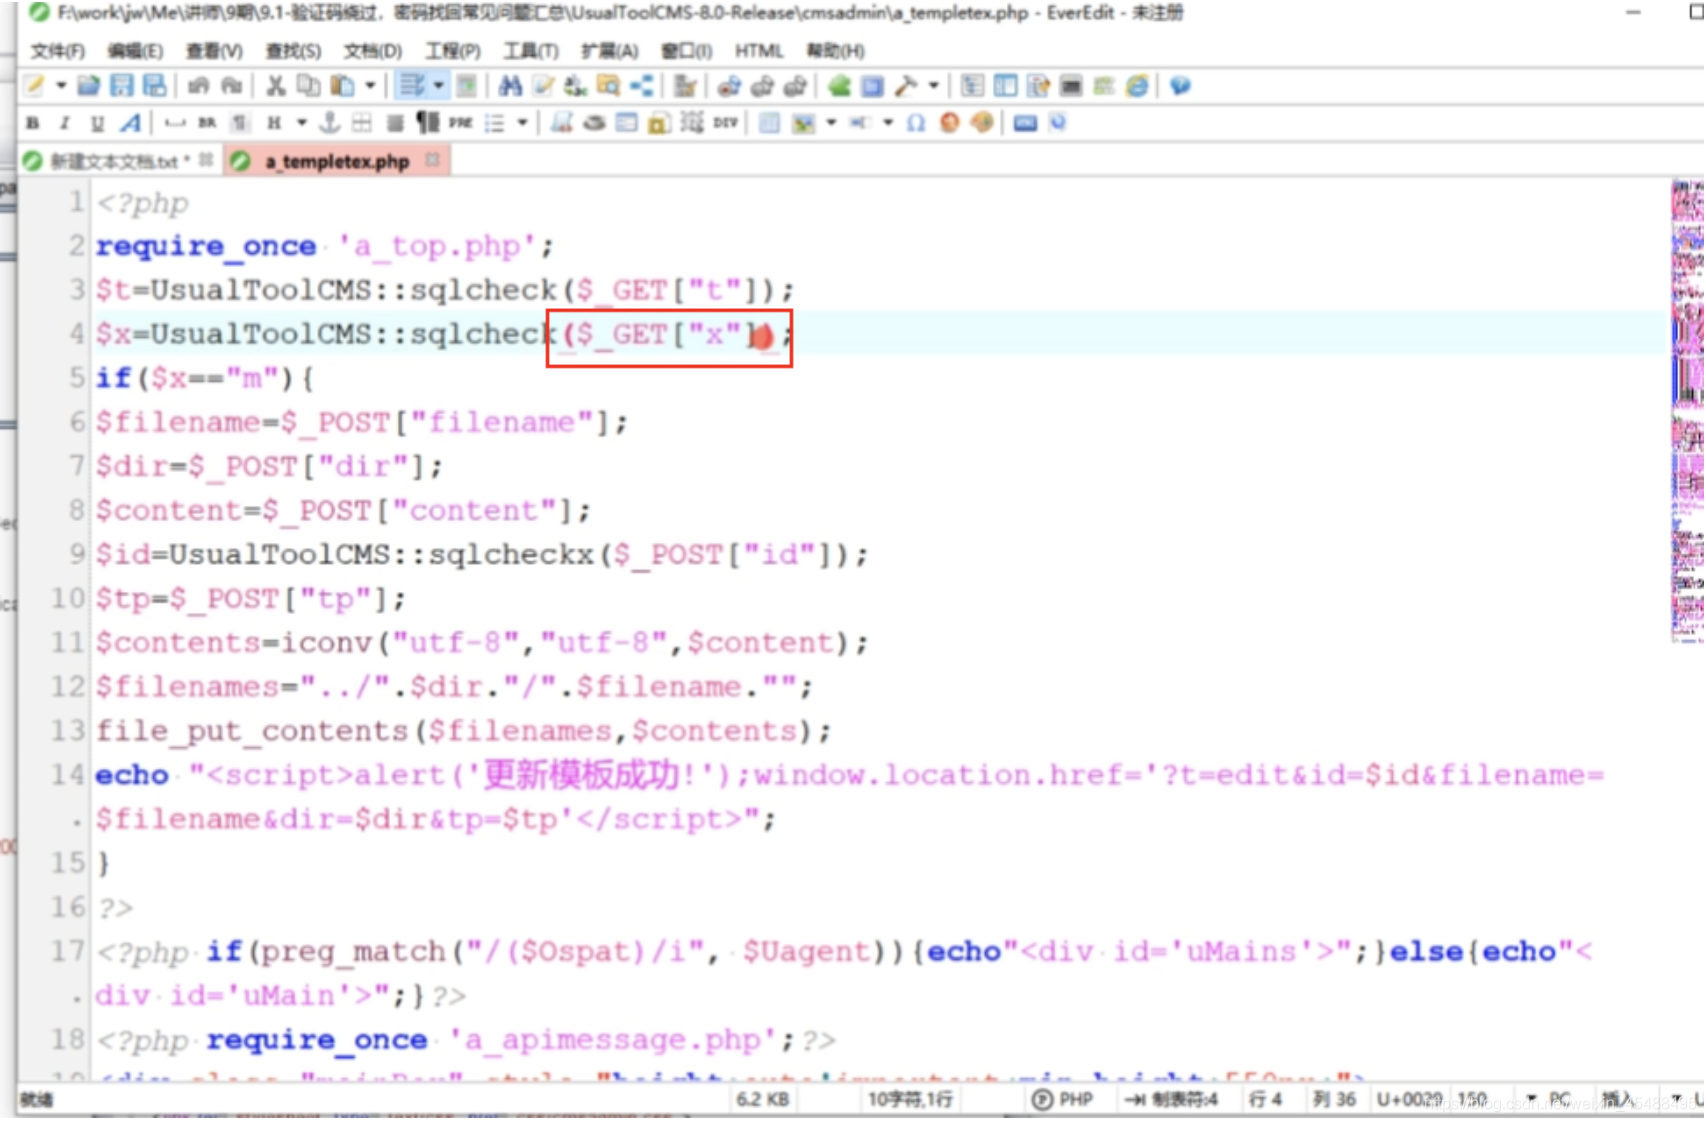Open the Heading level dropdown arrow
Image resolution: width=1706 pixels, height=1122 pixels.
point(301,123)
